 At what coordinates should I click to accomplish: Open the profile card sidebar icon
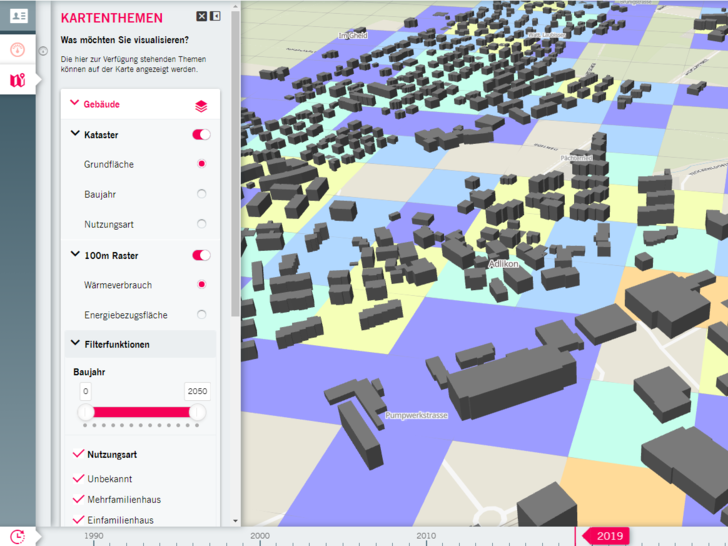[x=18, y=16]
